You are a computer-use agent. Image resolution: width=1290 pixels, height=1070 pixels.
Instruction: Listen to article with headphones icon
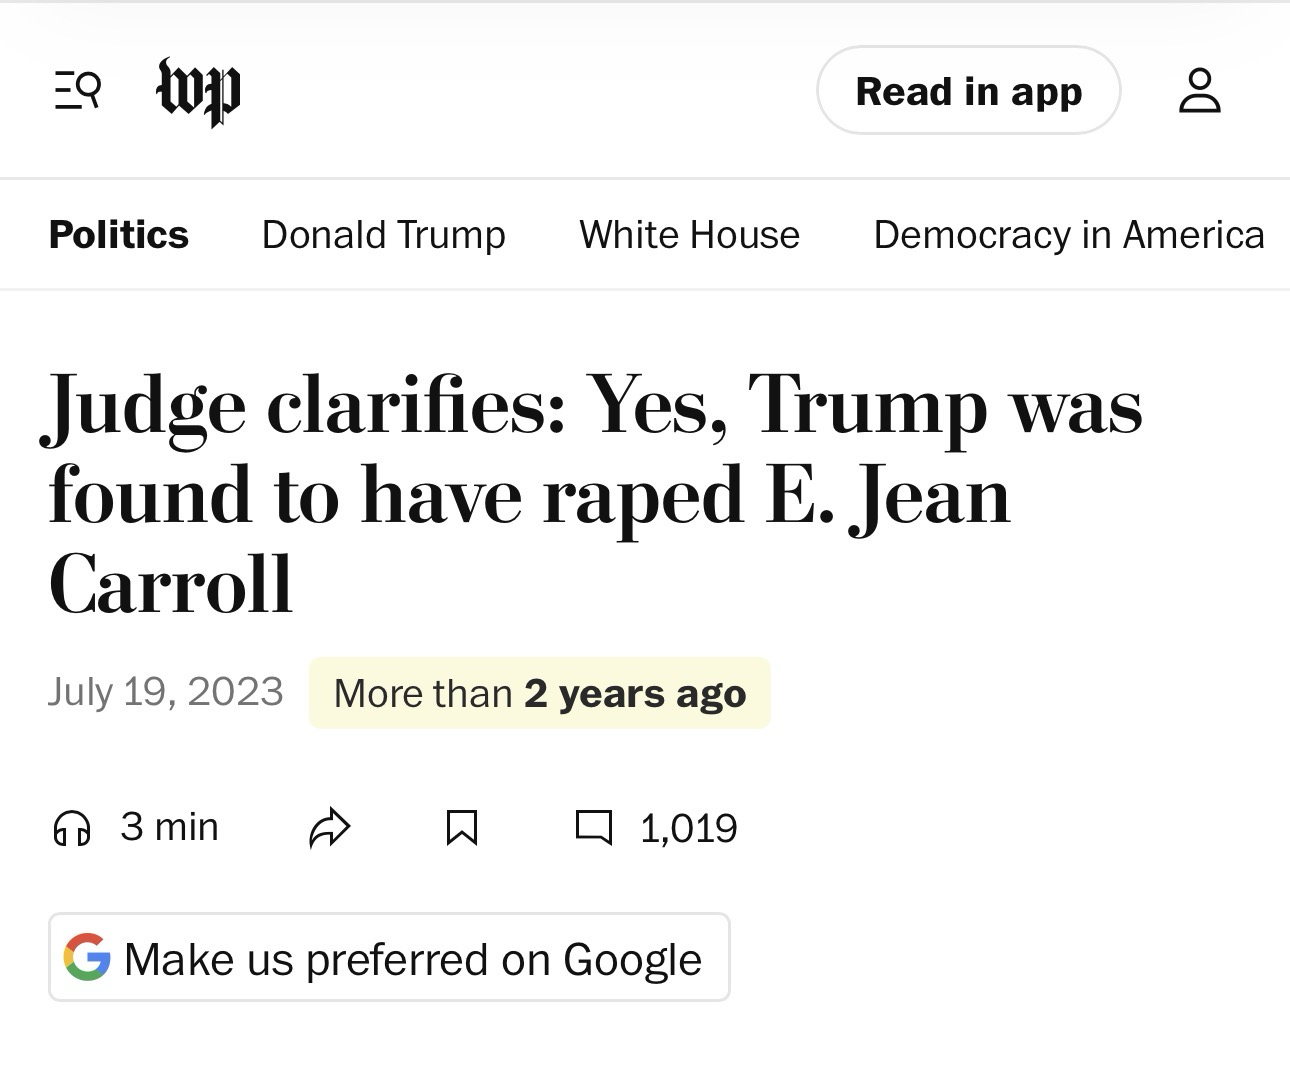pyautogui.click(x=72, y=828)
